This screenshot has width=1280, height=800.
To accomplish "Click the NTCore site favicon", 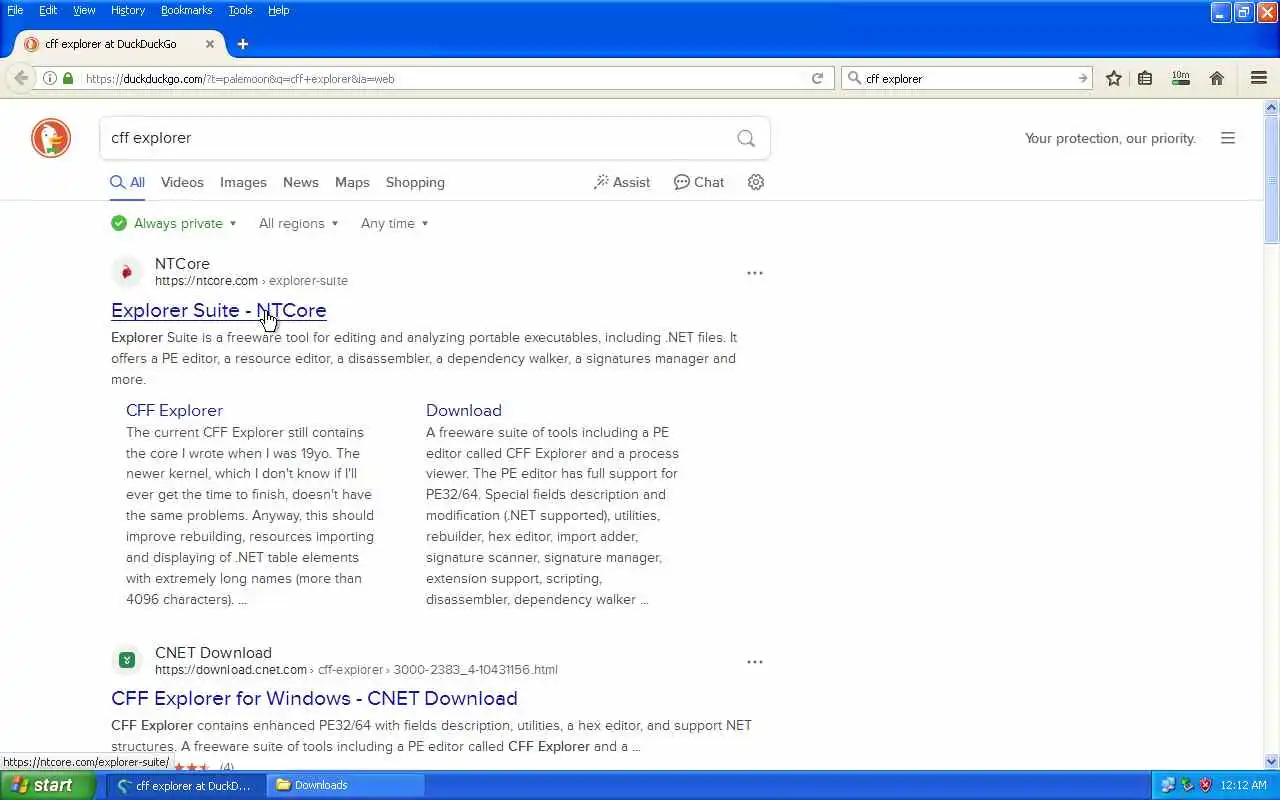I will [127, 272].
